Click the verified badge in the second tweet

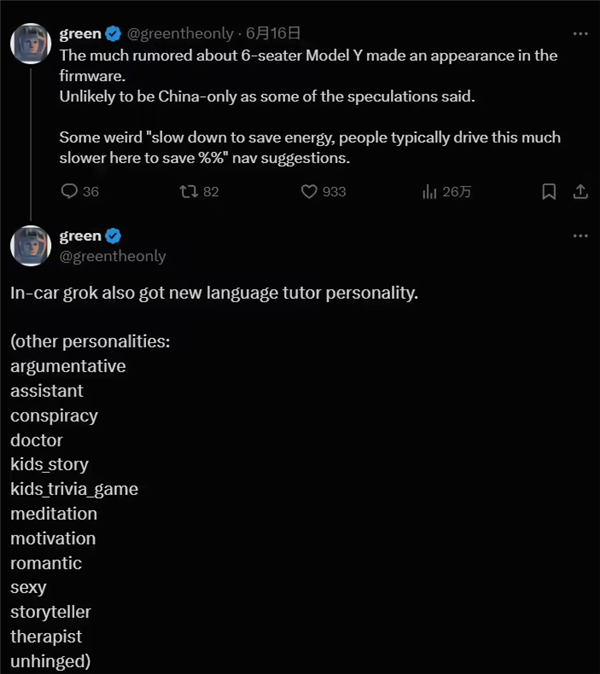(x=113, y=236)
